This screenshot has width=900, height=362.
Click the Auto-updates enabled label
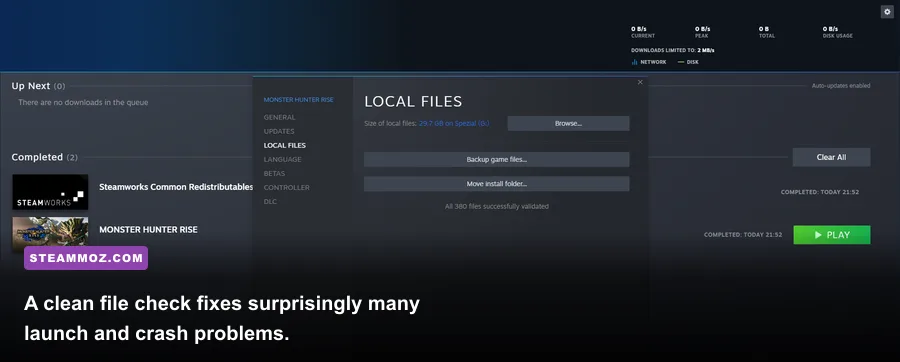[x=841, y=85]
